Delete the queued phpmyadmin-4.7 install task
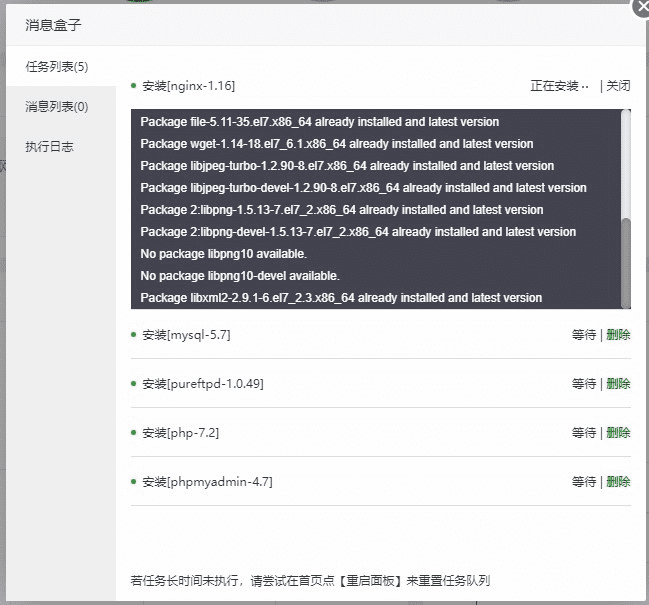 coord(618,482)
